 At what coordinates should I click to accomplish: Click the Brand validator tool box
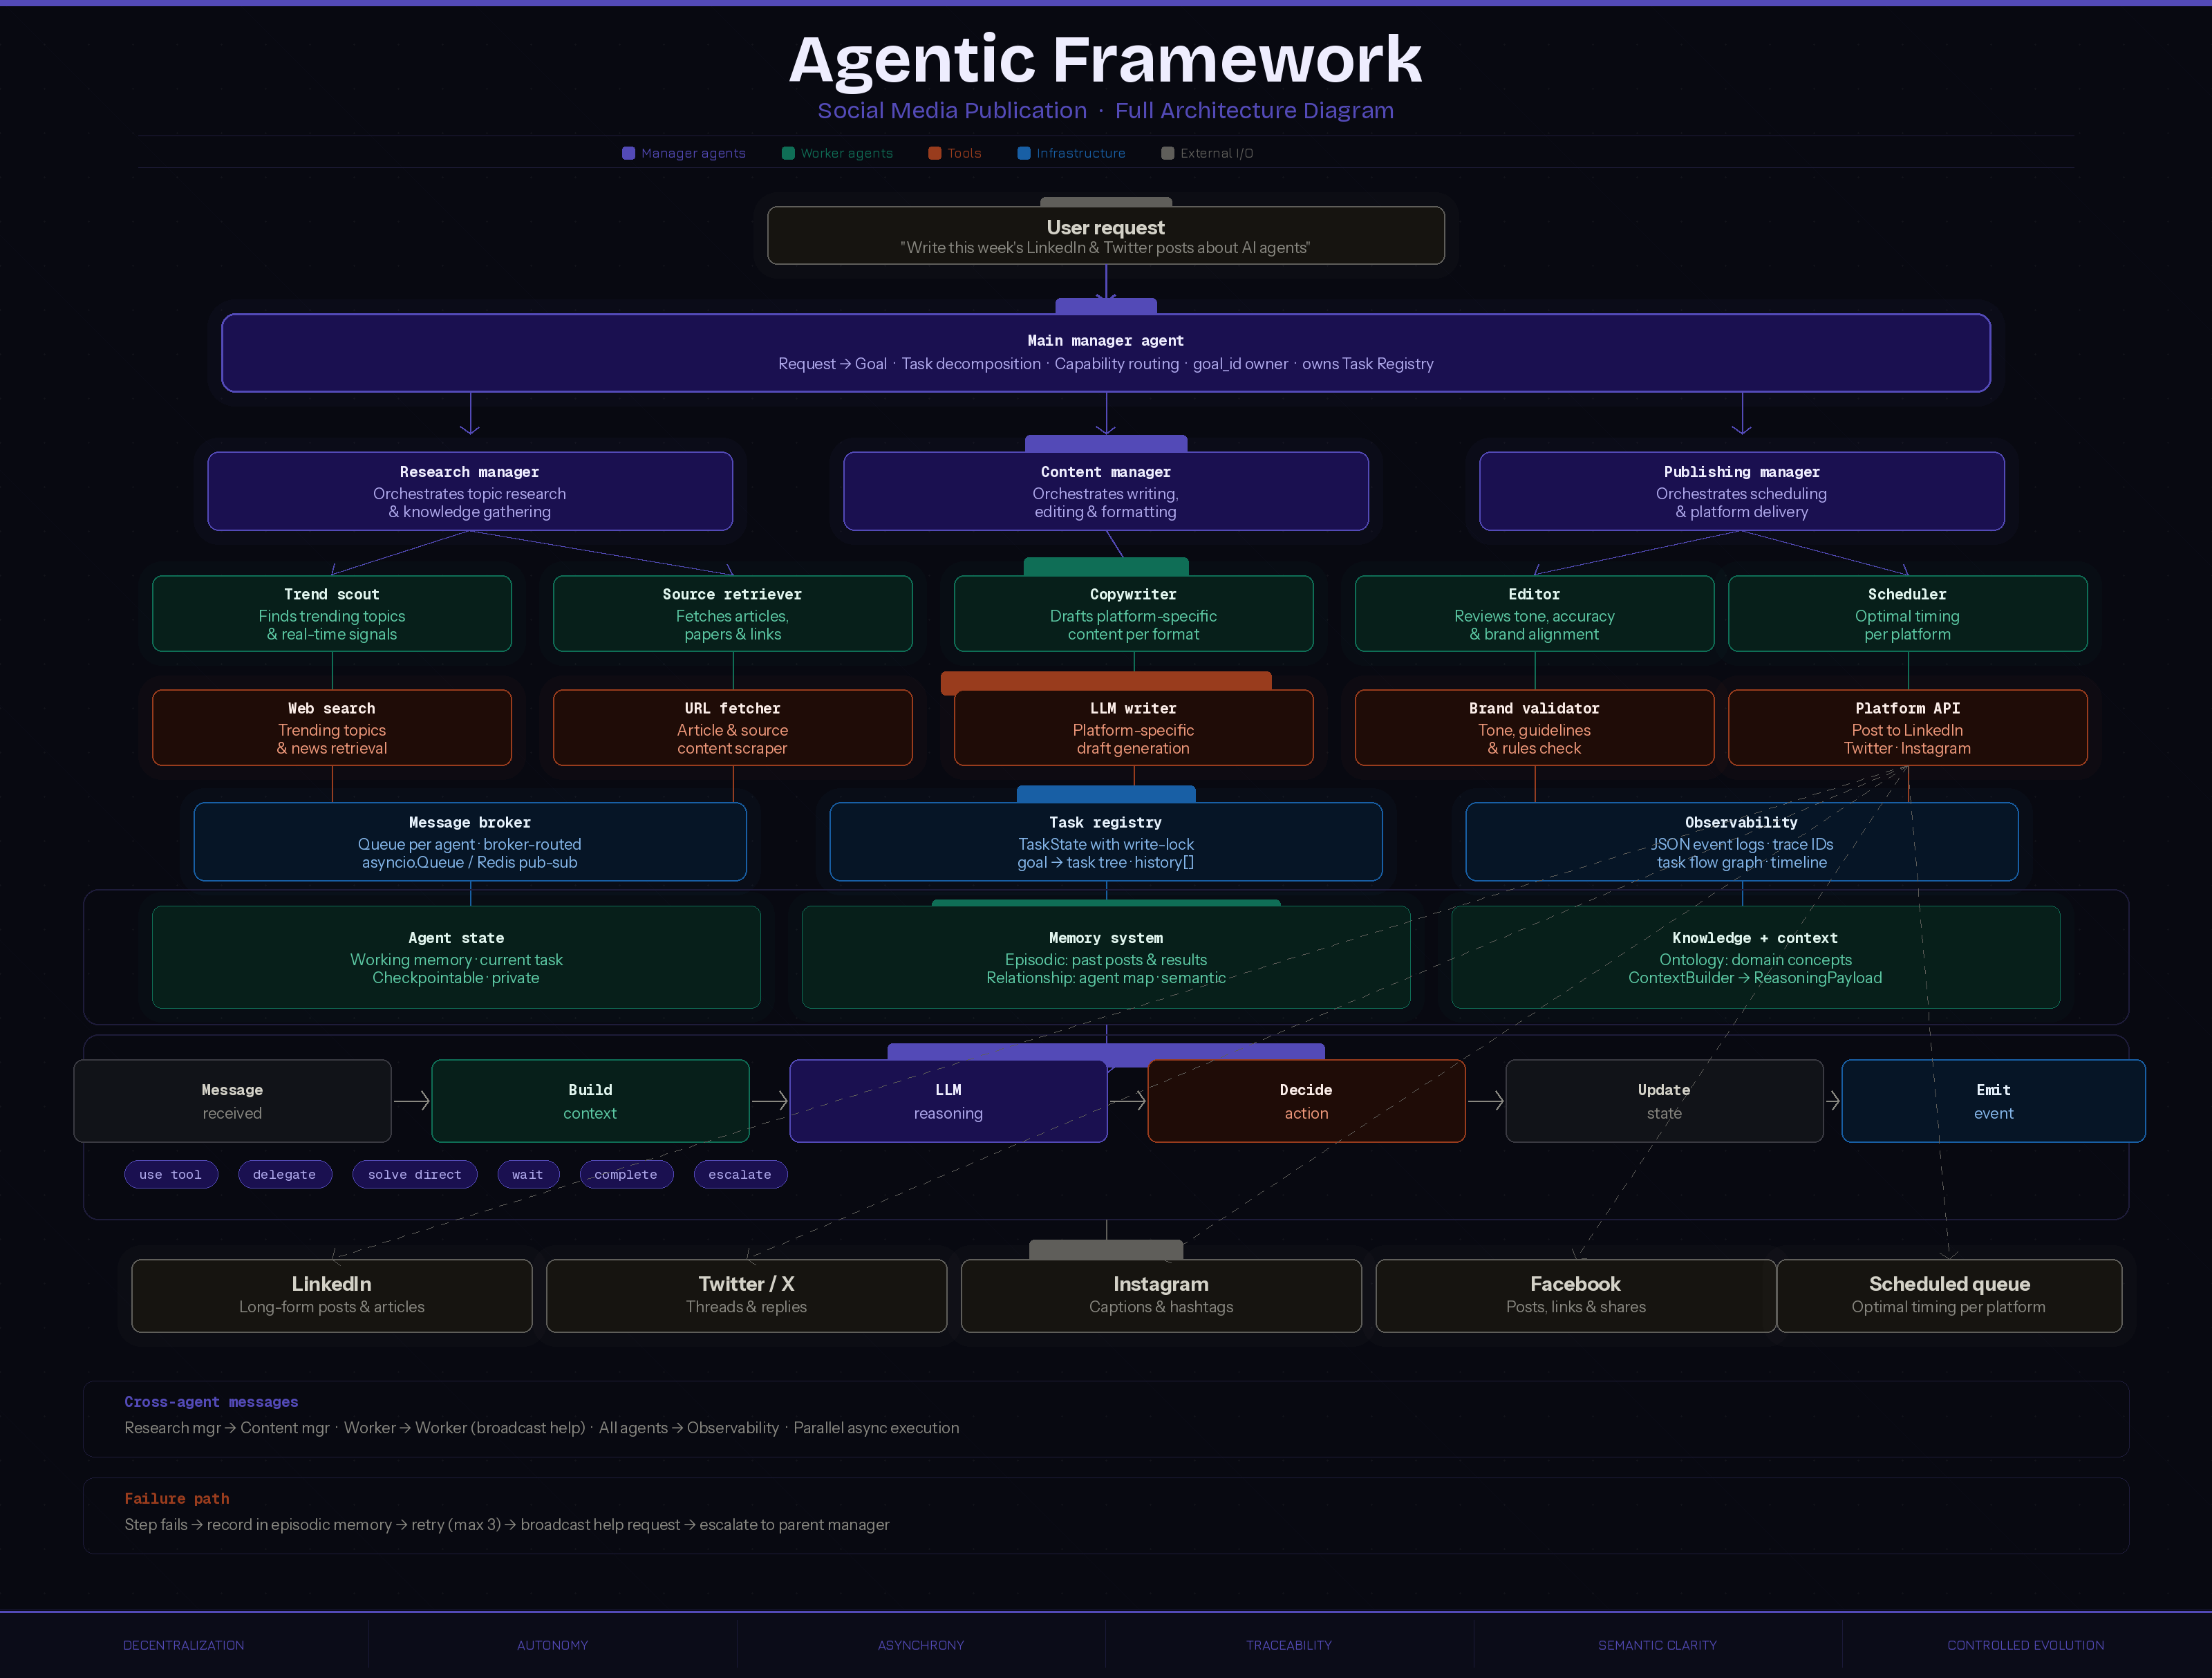click(x=1535, y=728)
